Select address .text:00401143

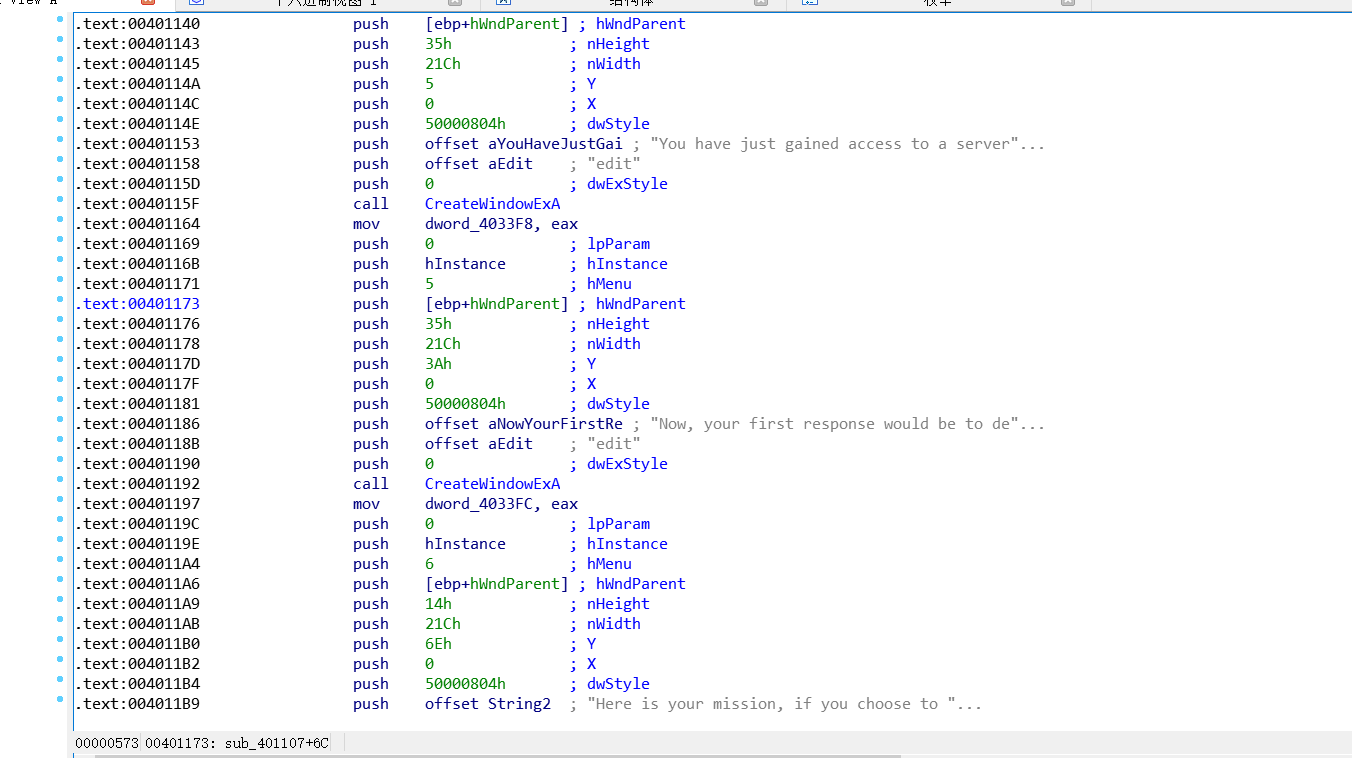pyautogui.click(x=137, y=44)
